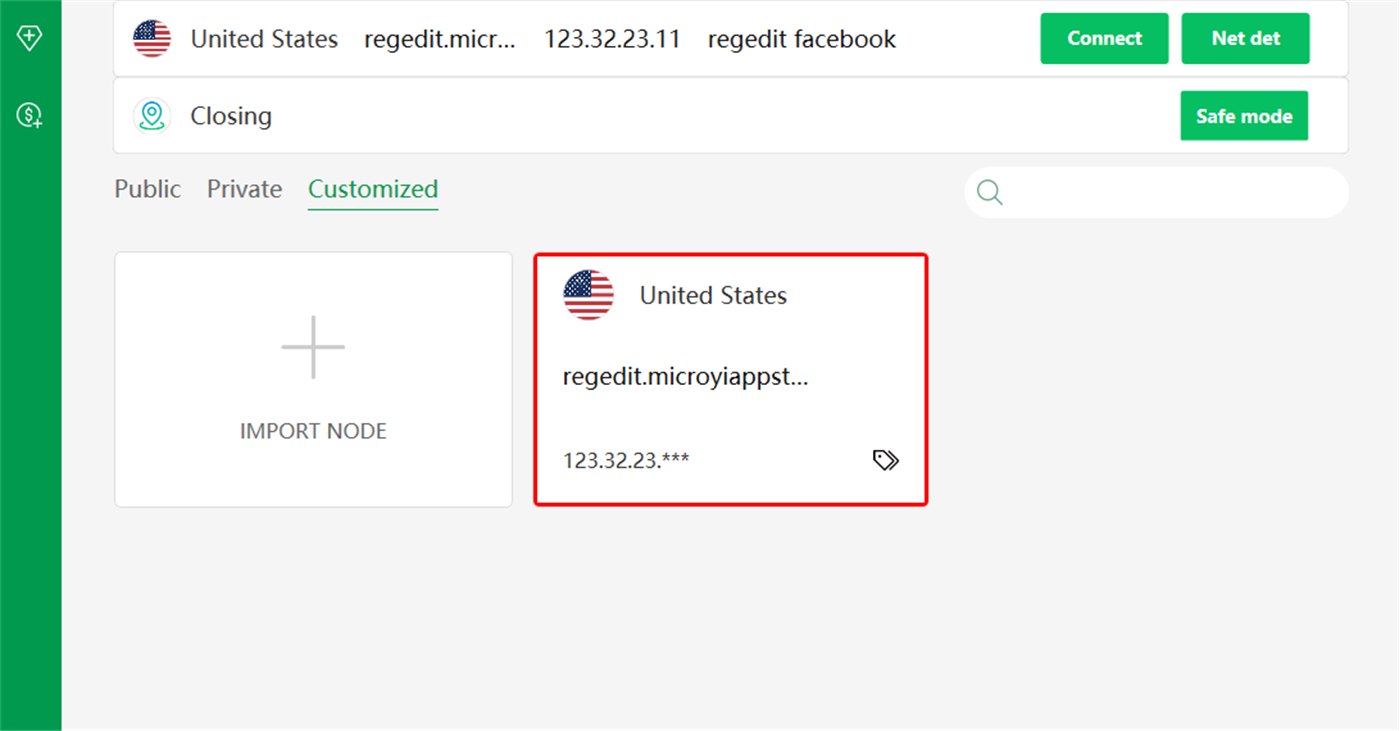Click the tag icon on the United States node

tap(885, 460)
